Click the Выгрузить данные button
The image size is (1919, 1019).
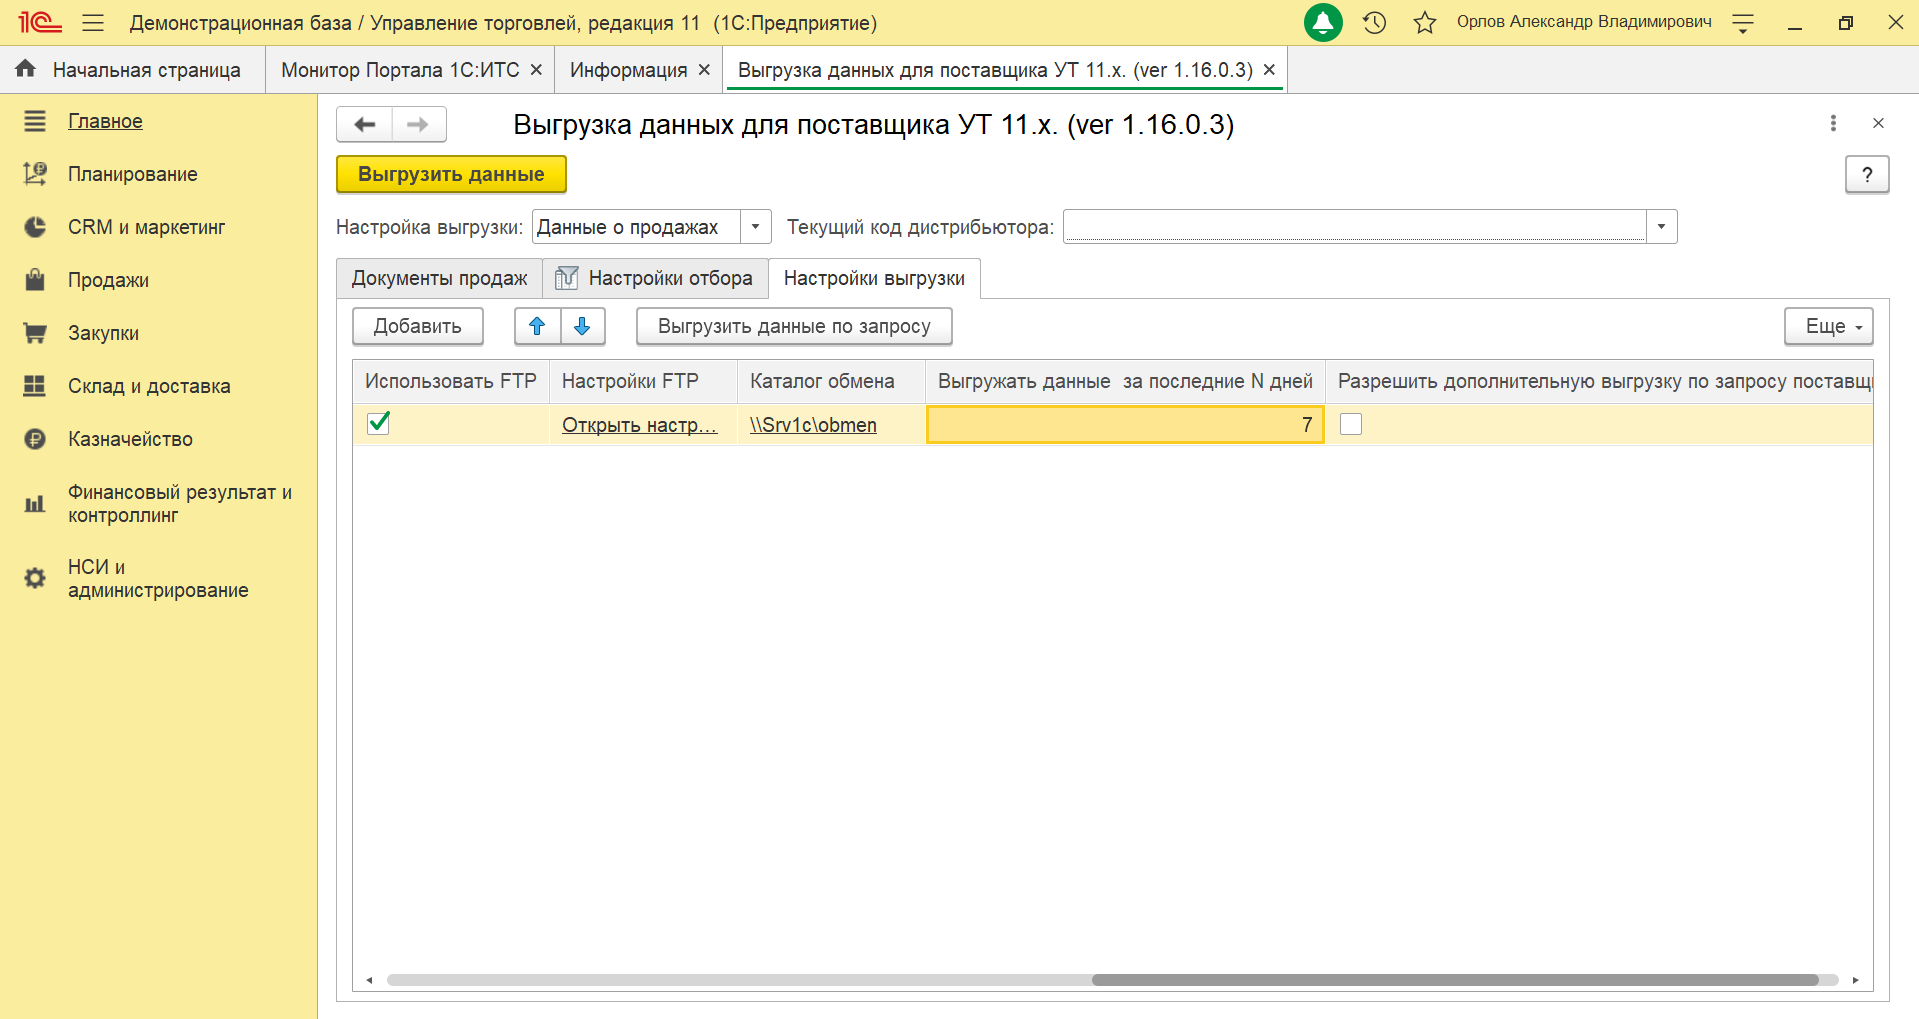tap(451, 174)
